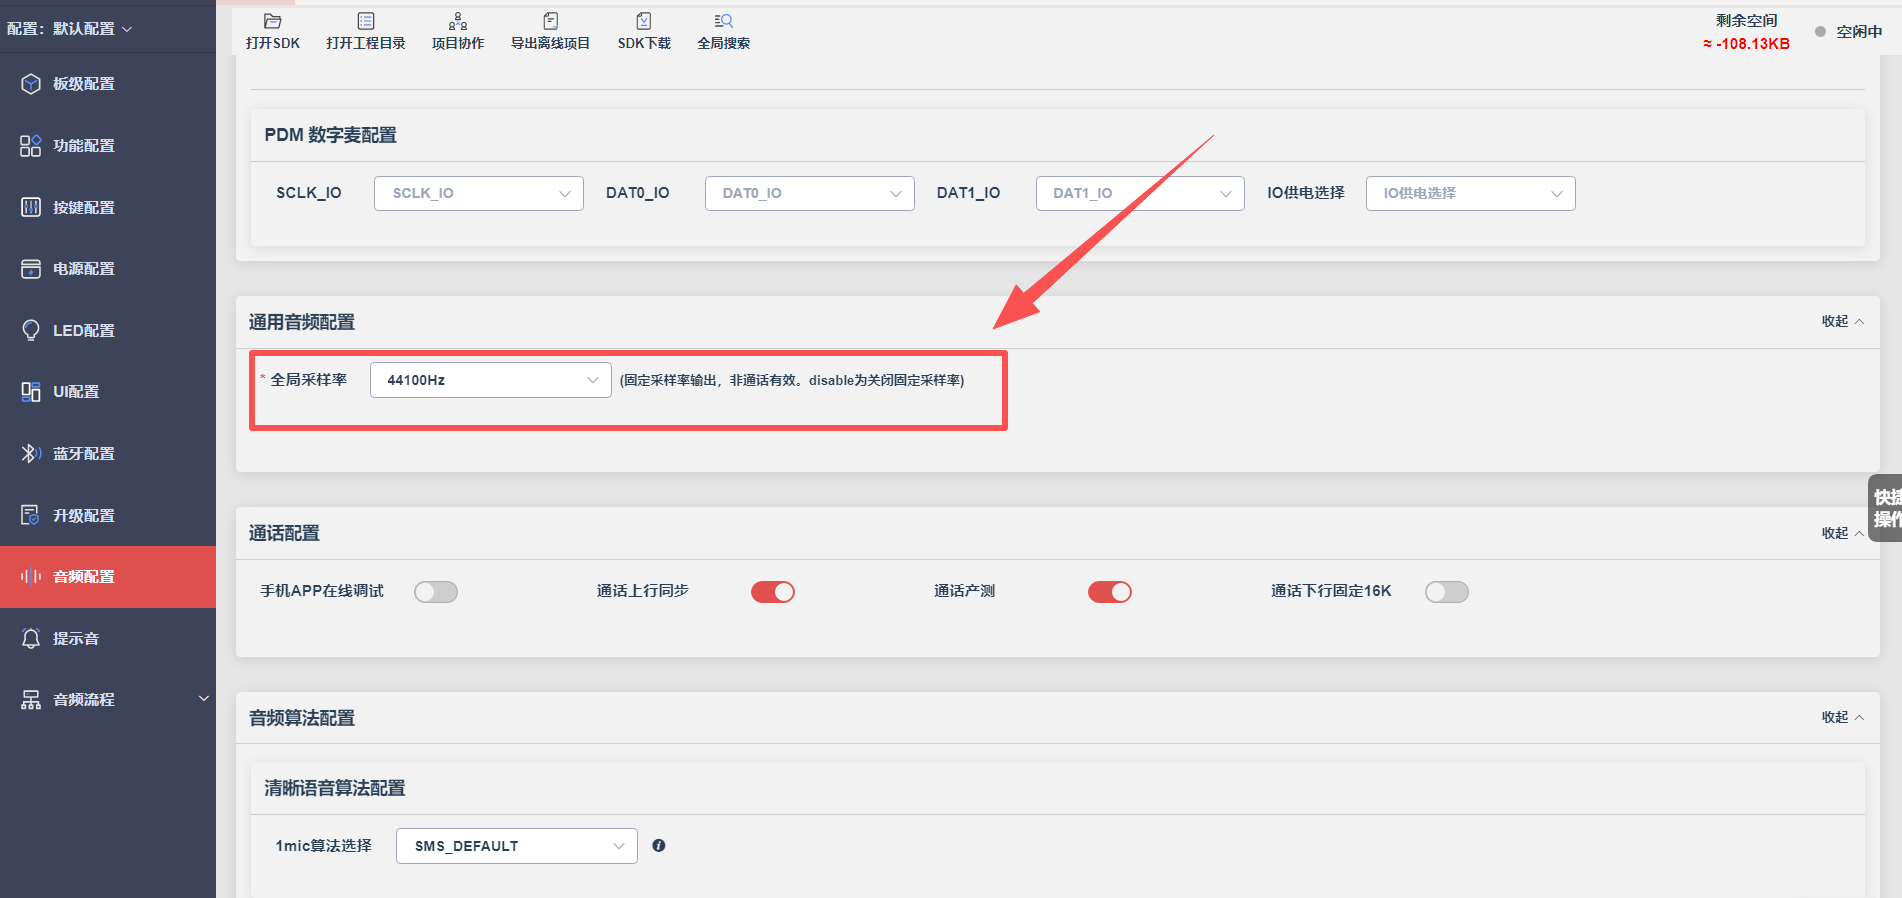Screen dimensions: 1902x898
Task: Click the 快捷操作 side tab
Action: [1886, 508]
